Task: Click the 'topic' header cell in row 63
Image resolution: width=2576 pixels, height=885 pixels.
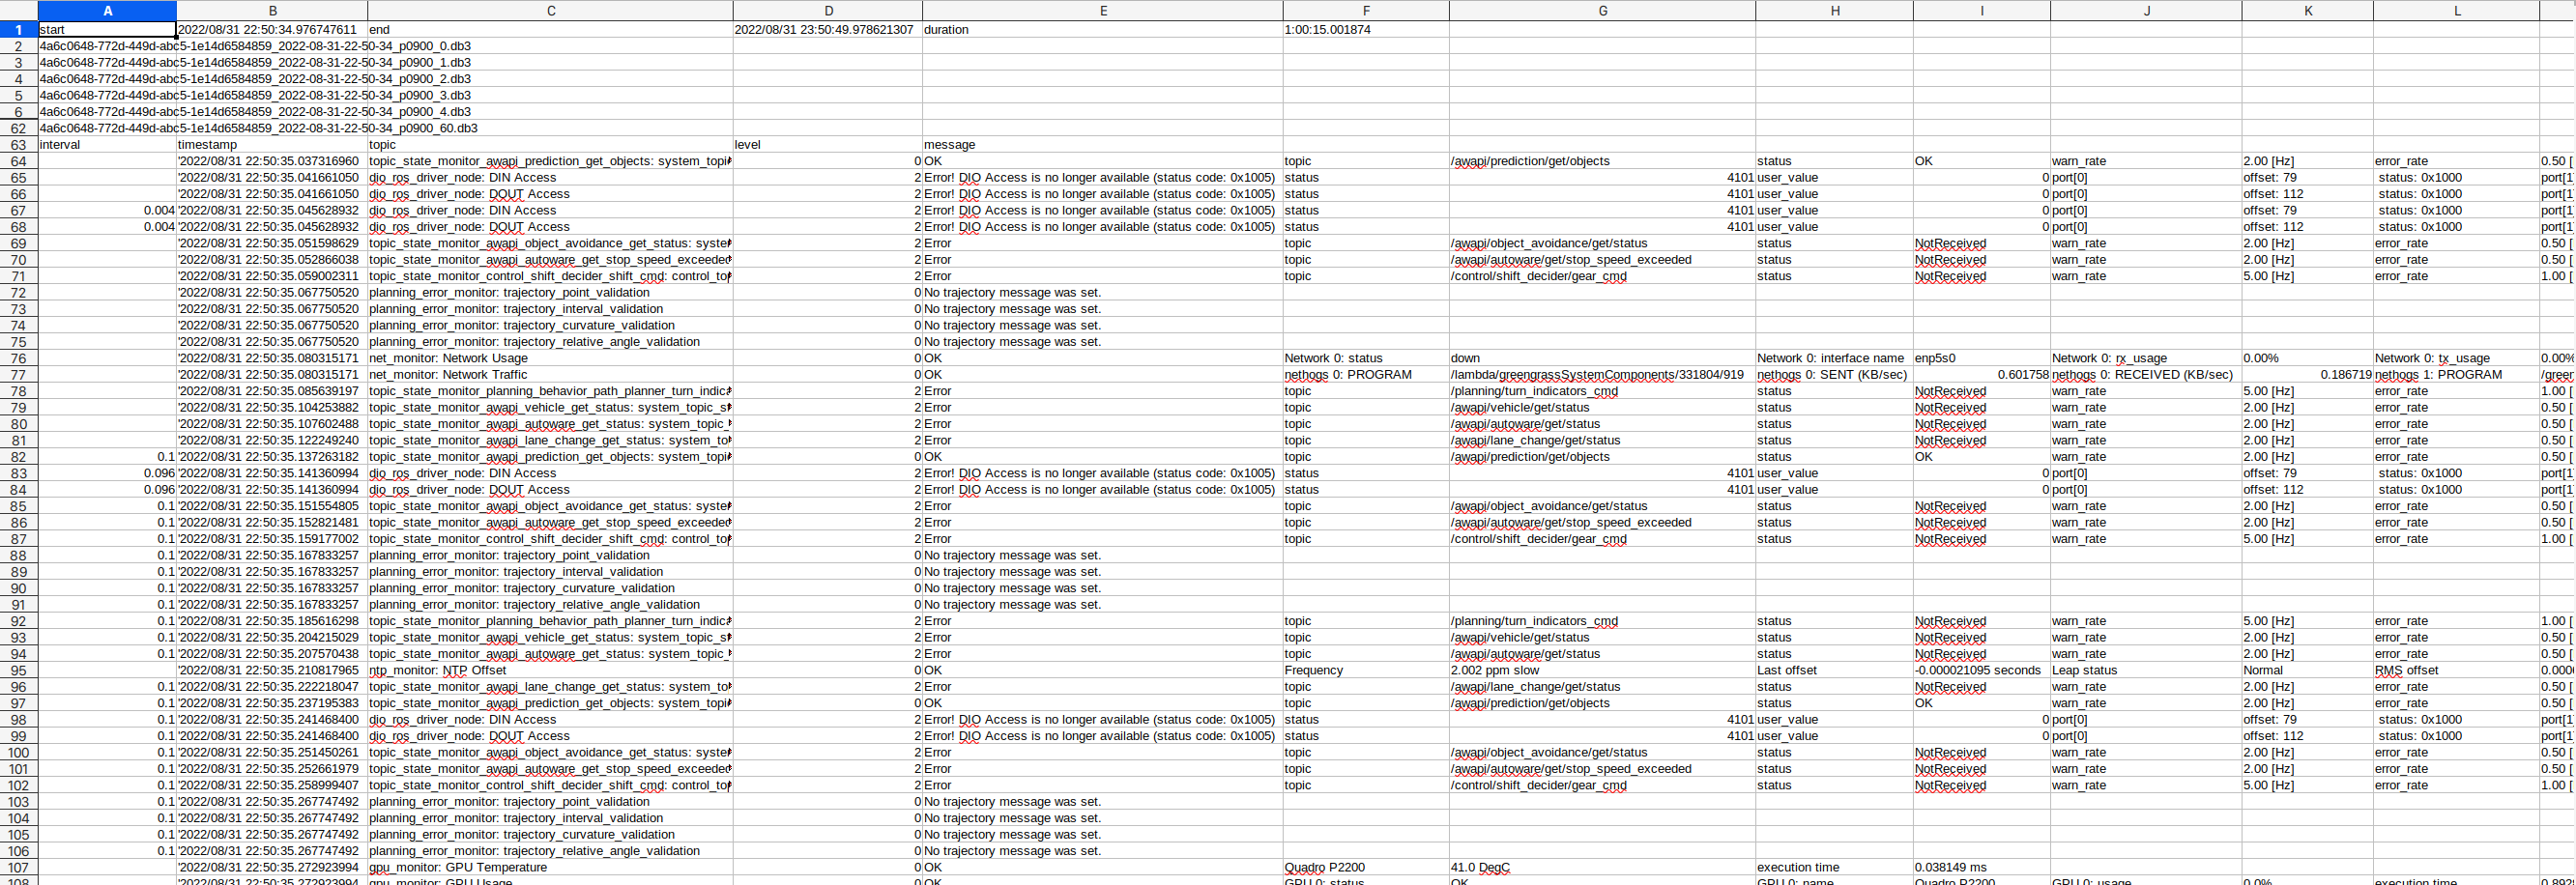Action: pyautogui.click(x=550, y=145)
